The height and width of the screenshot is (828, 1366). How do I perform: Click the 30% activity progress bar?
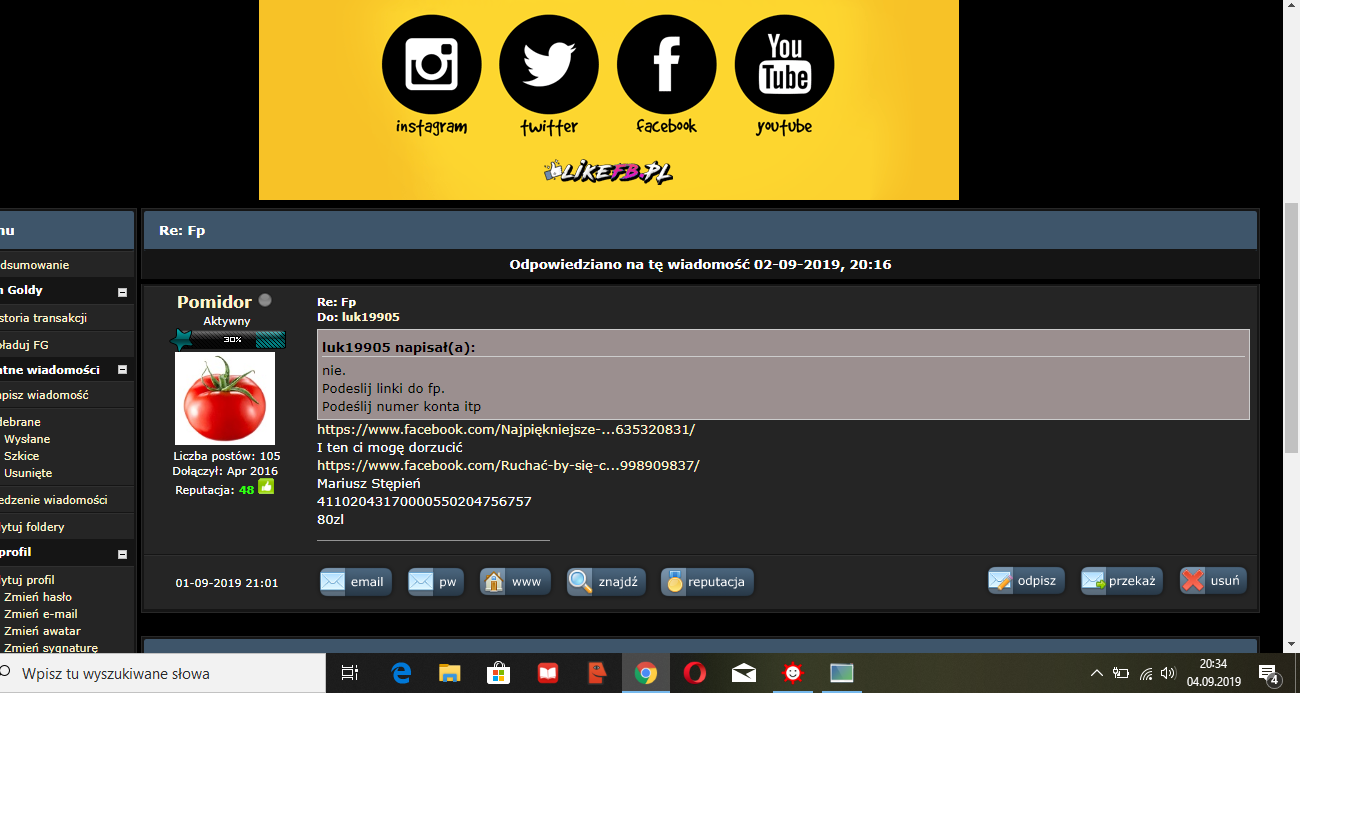[x=228, y=340]
